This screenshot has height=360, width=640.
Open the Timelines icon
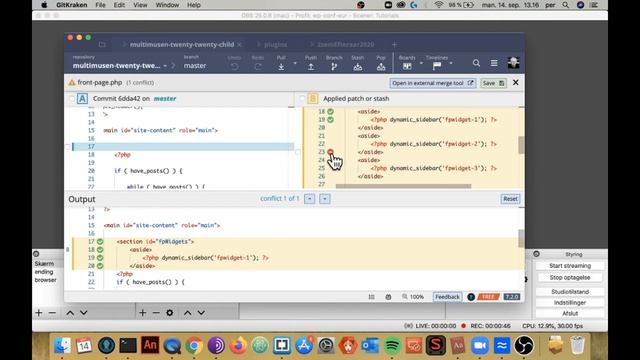tap(437, 66)
